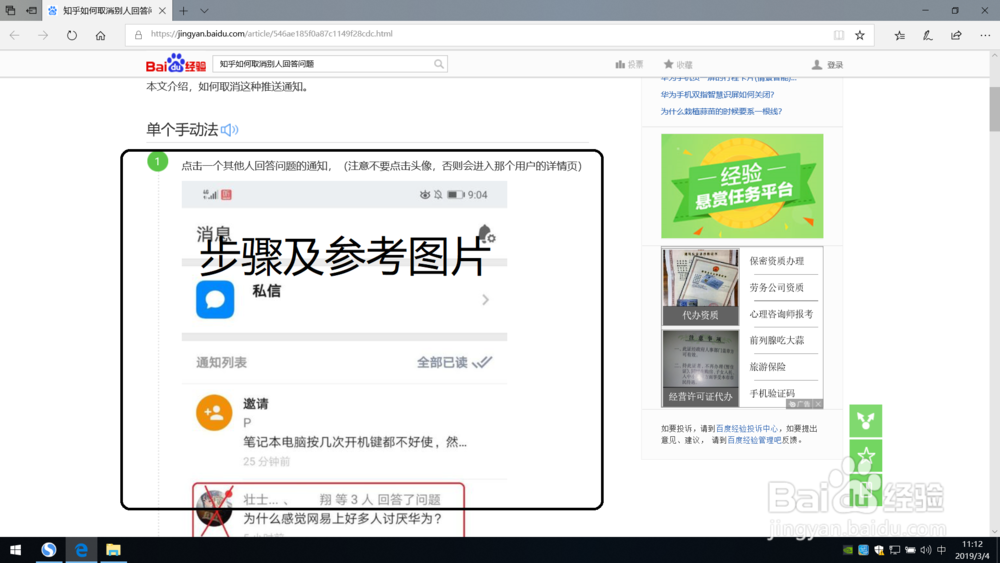
Task: Click the green star floating button
Action: coord(865,455)
